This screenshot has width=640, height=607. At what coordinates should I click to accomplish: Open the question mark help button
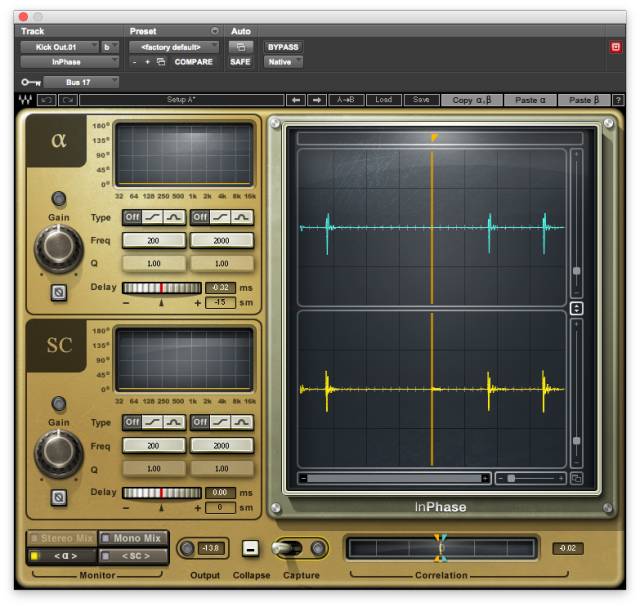point(618,100)
